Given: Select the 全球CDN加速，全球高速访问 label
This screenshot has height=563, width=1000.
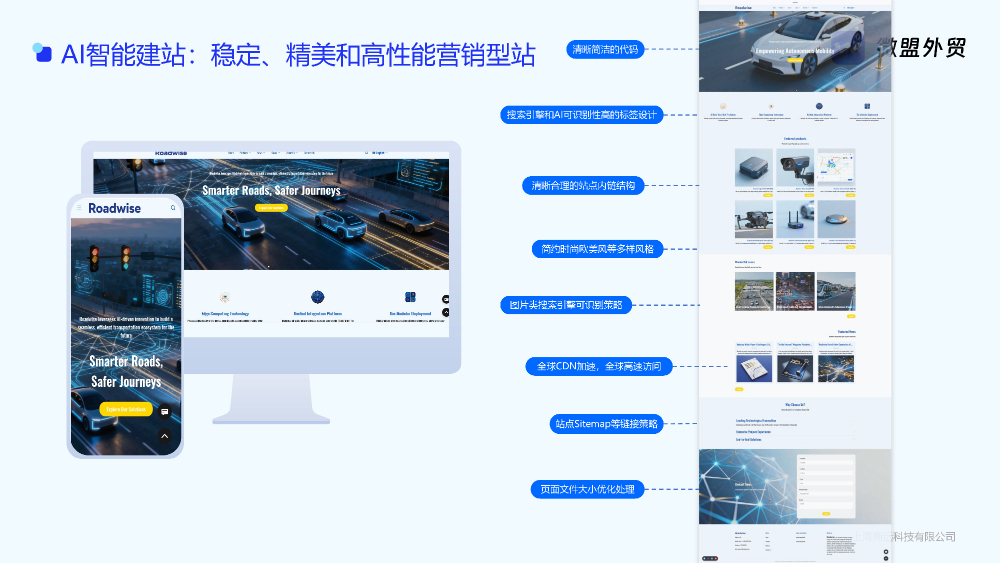Looking at the screenshot, I should pos(599,366).
